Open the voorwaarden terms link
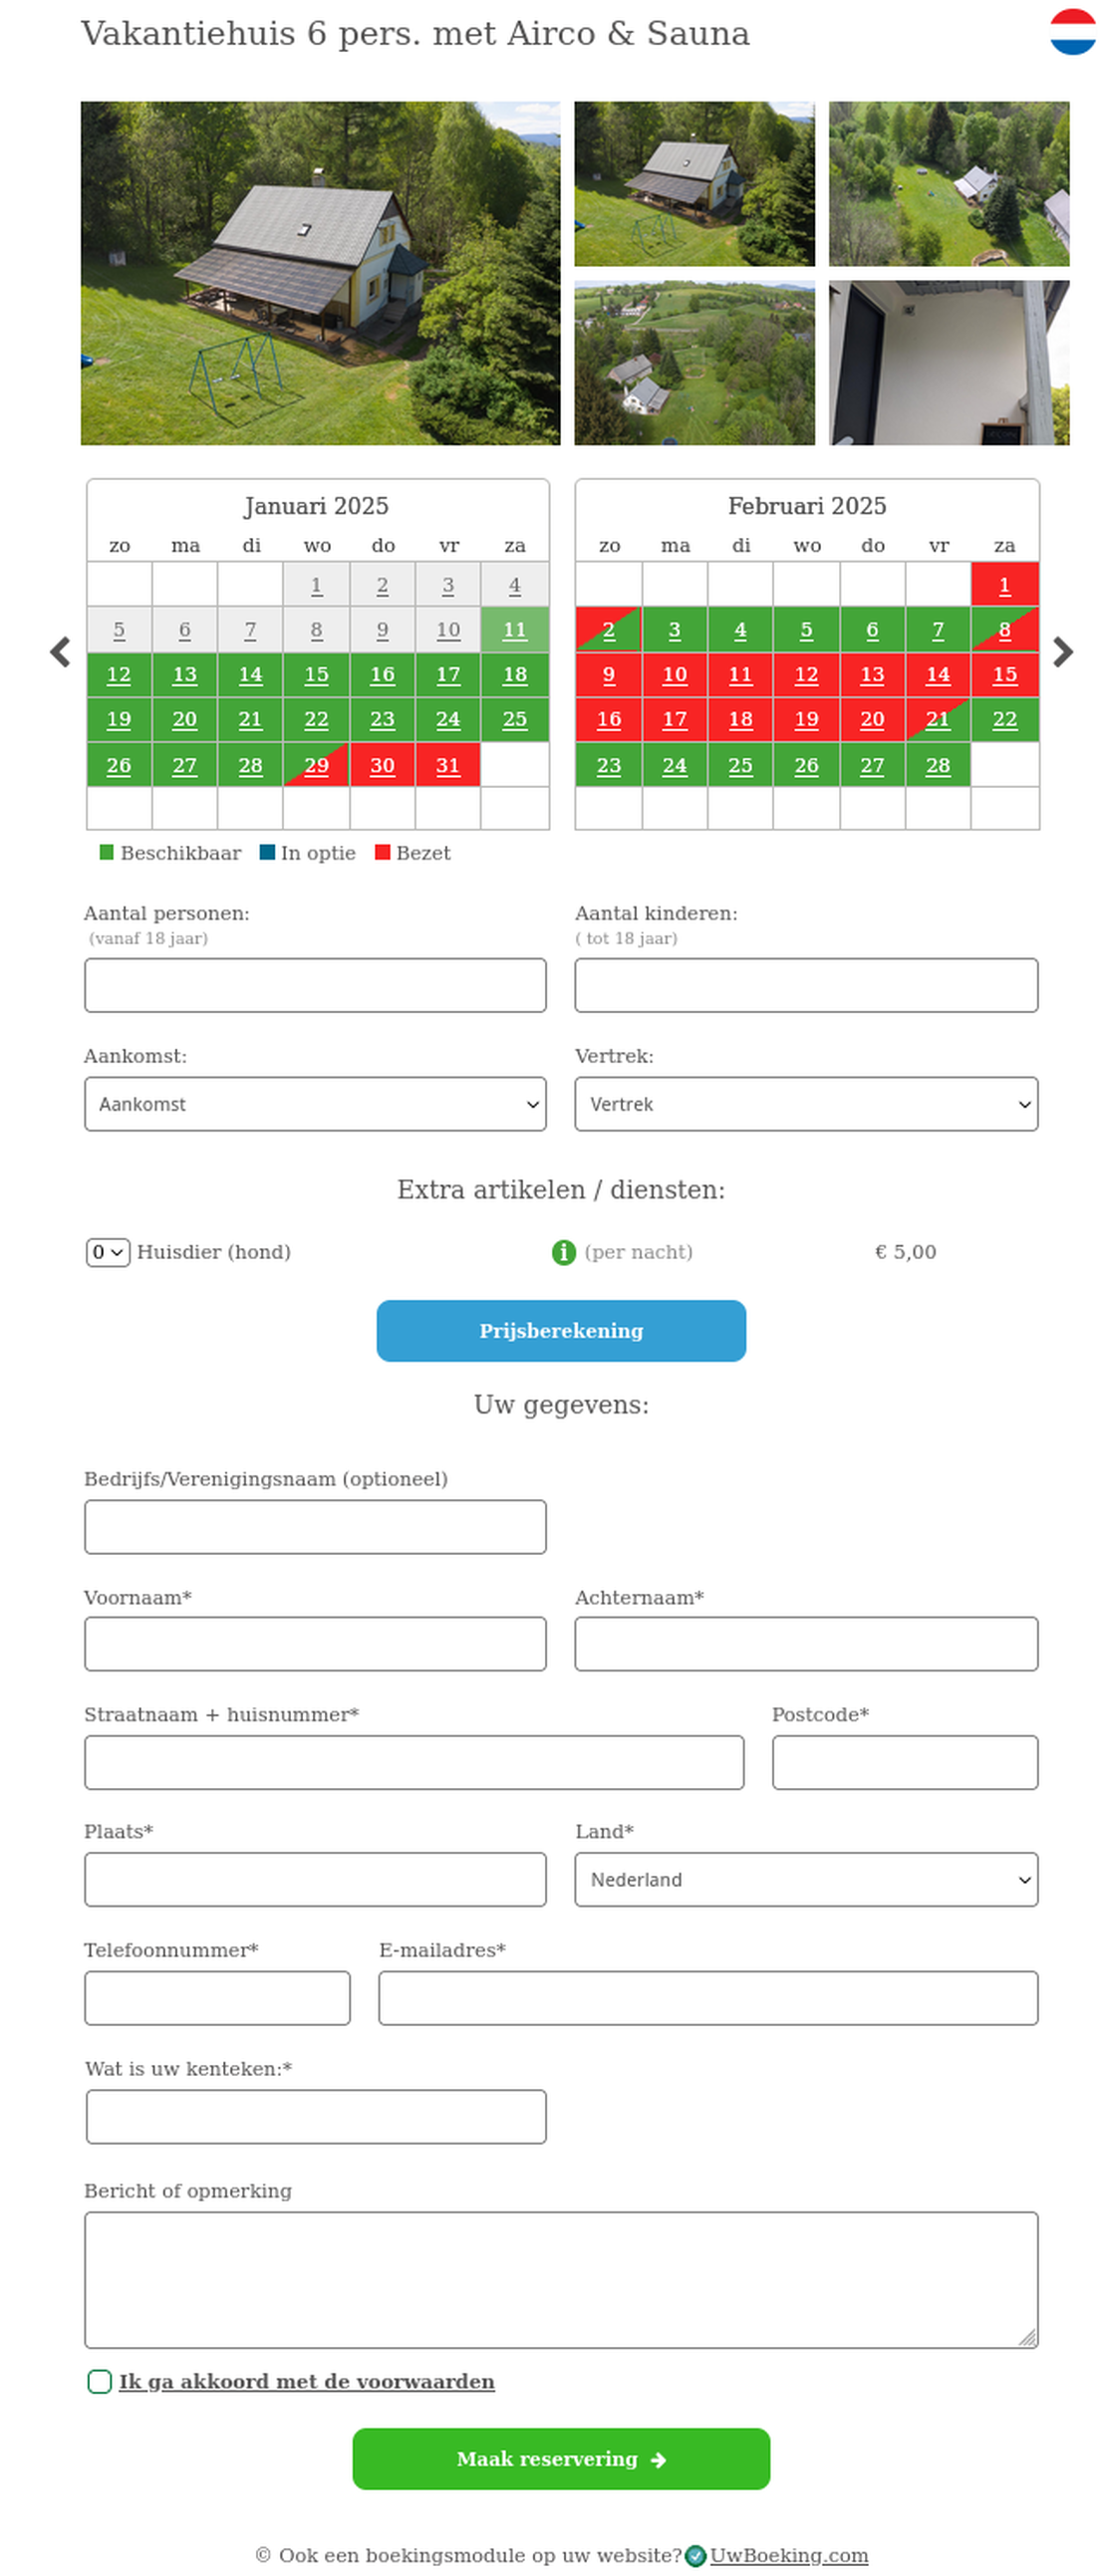The height and width of the screenshot is (2576, 1106). 306,2381
